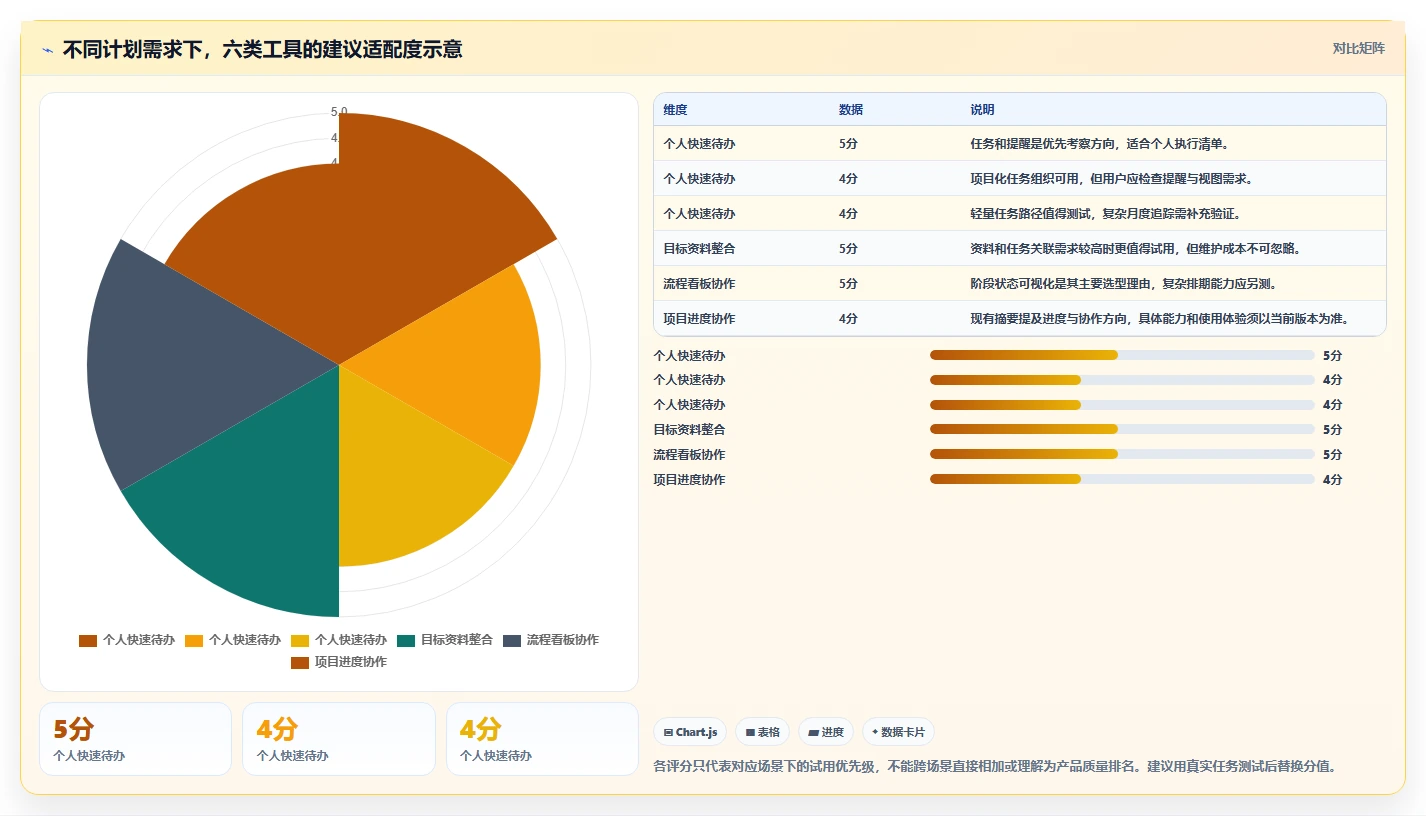The width and height of the screenshot is (1426, 816).
Task: Select the Chart.js tag
Action: (690, 732)
